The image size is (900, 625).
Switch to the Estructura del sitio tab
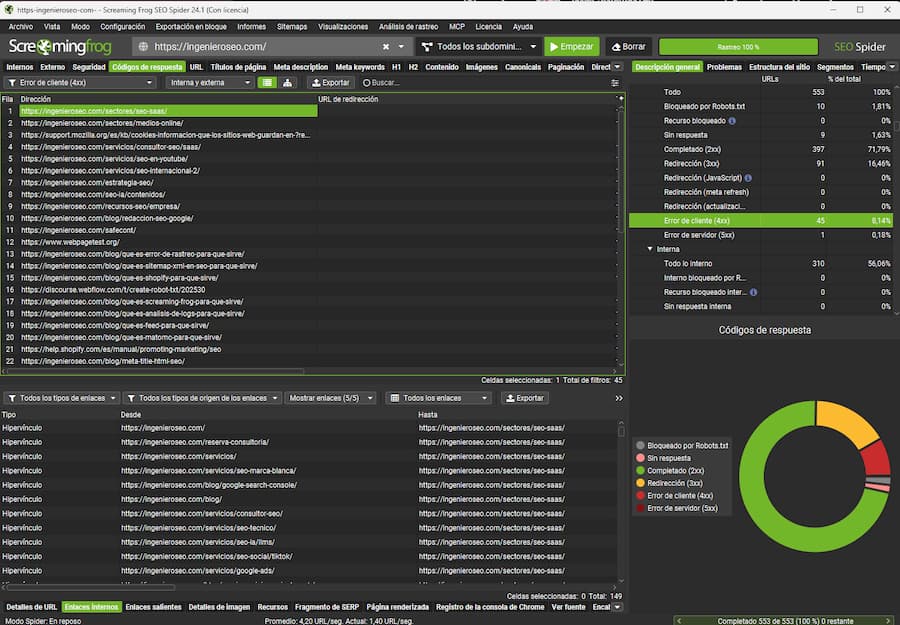(779, 67)
